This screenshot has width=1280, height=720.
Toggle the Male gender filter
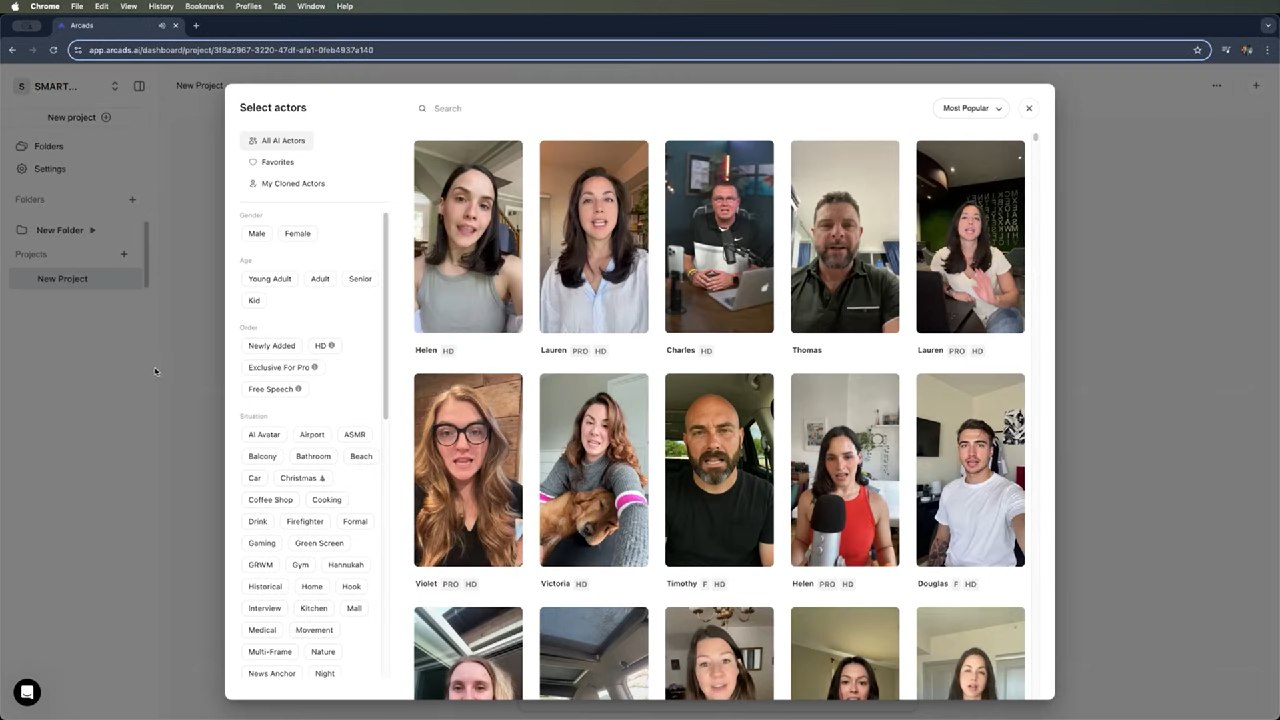257,234
